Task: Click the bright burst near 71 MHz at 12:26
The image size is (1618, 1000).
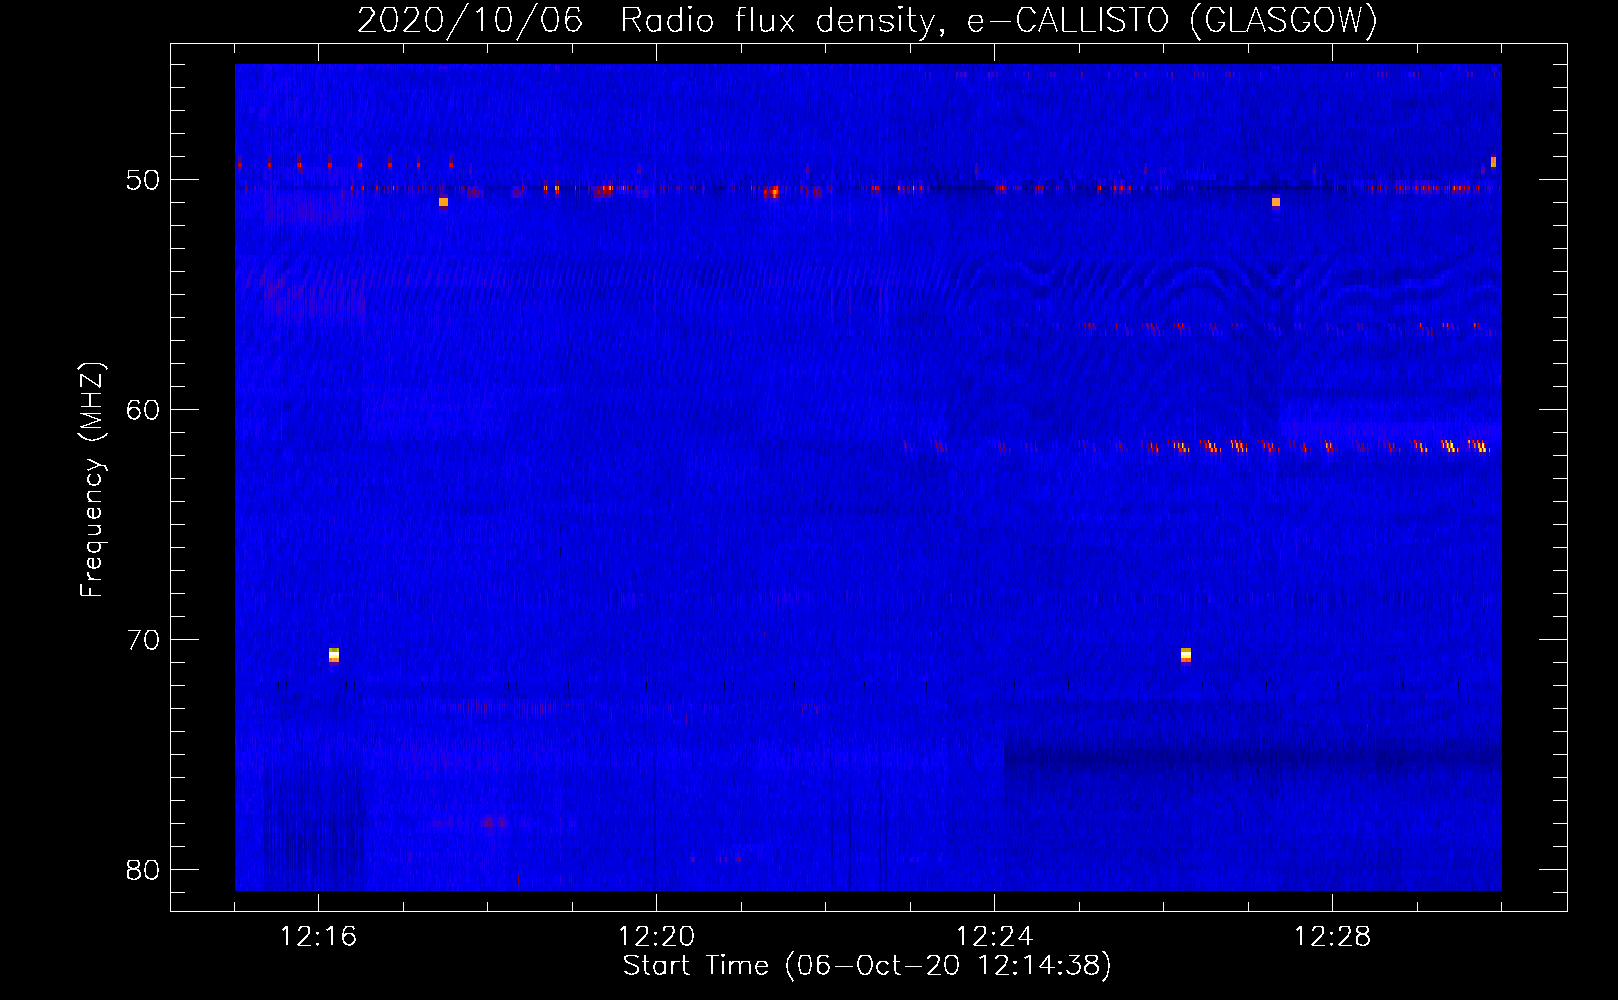Action: [1186, 655]
